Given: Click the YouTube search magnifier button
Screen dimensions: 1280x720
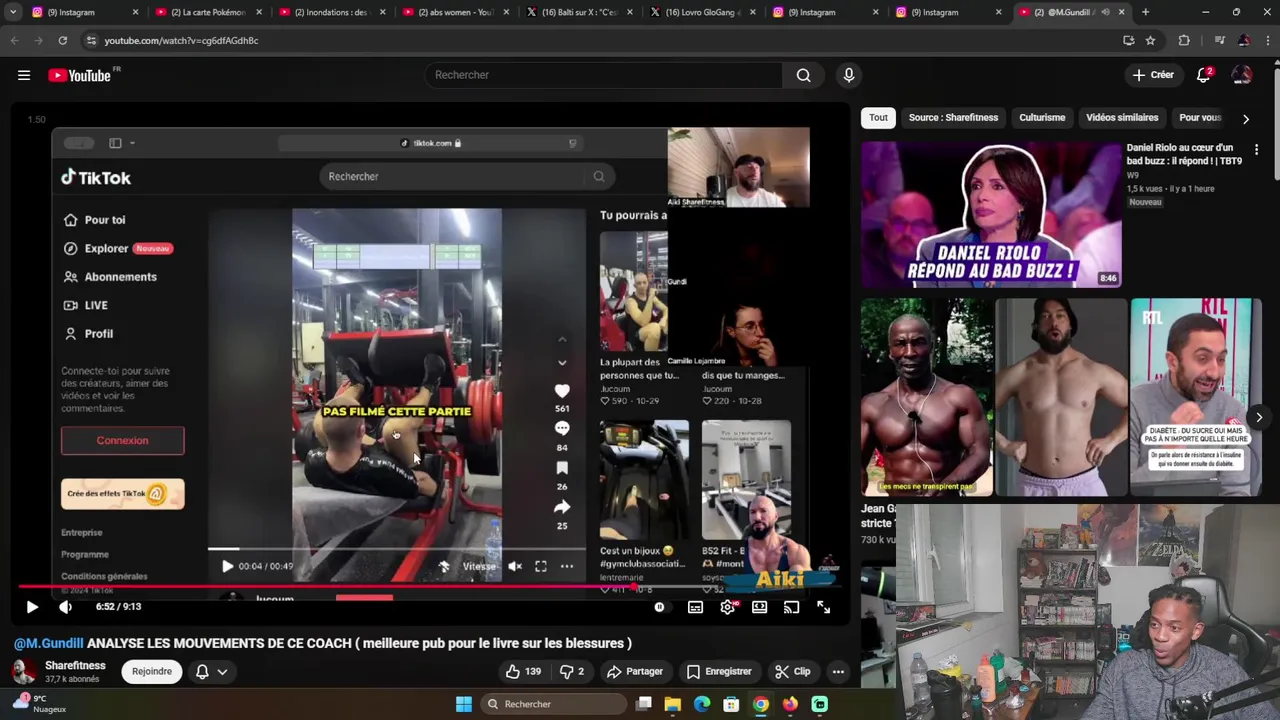Looking at the screenshot, I should click(x=803, y=75).
